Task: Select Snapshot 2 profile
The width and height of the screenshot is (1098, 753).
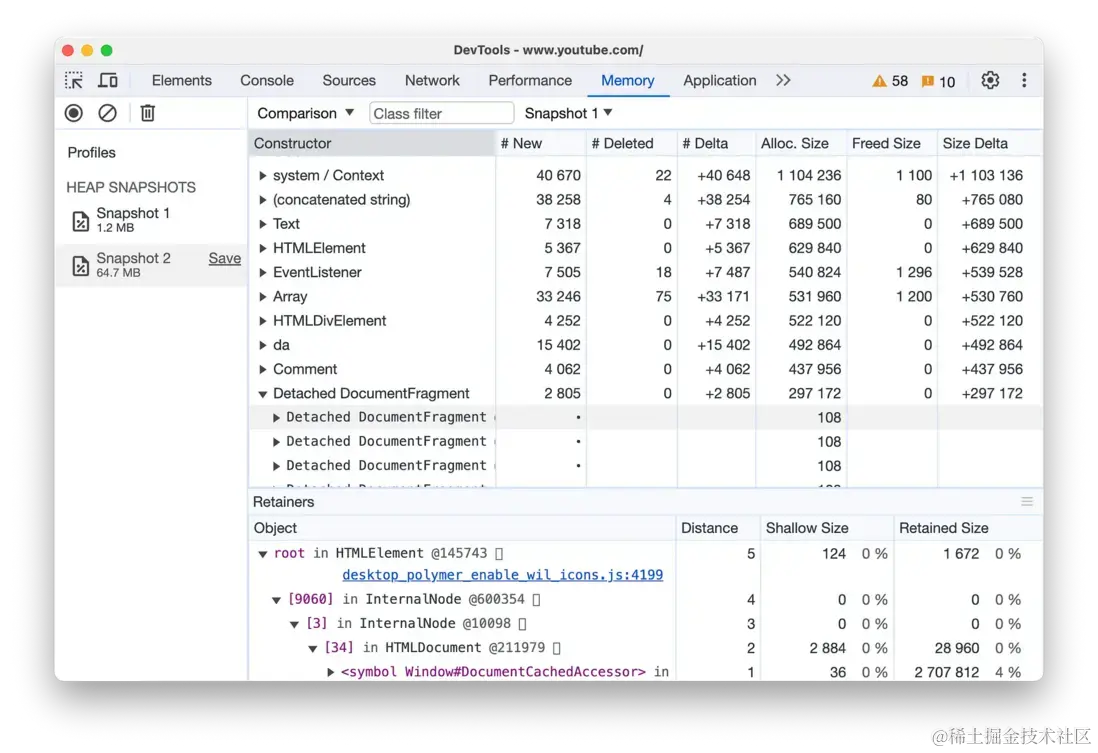Action: [151, 265]
